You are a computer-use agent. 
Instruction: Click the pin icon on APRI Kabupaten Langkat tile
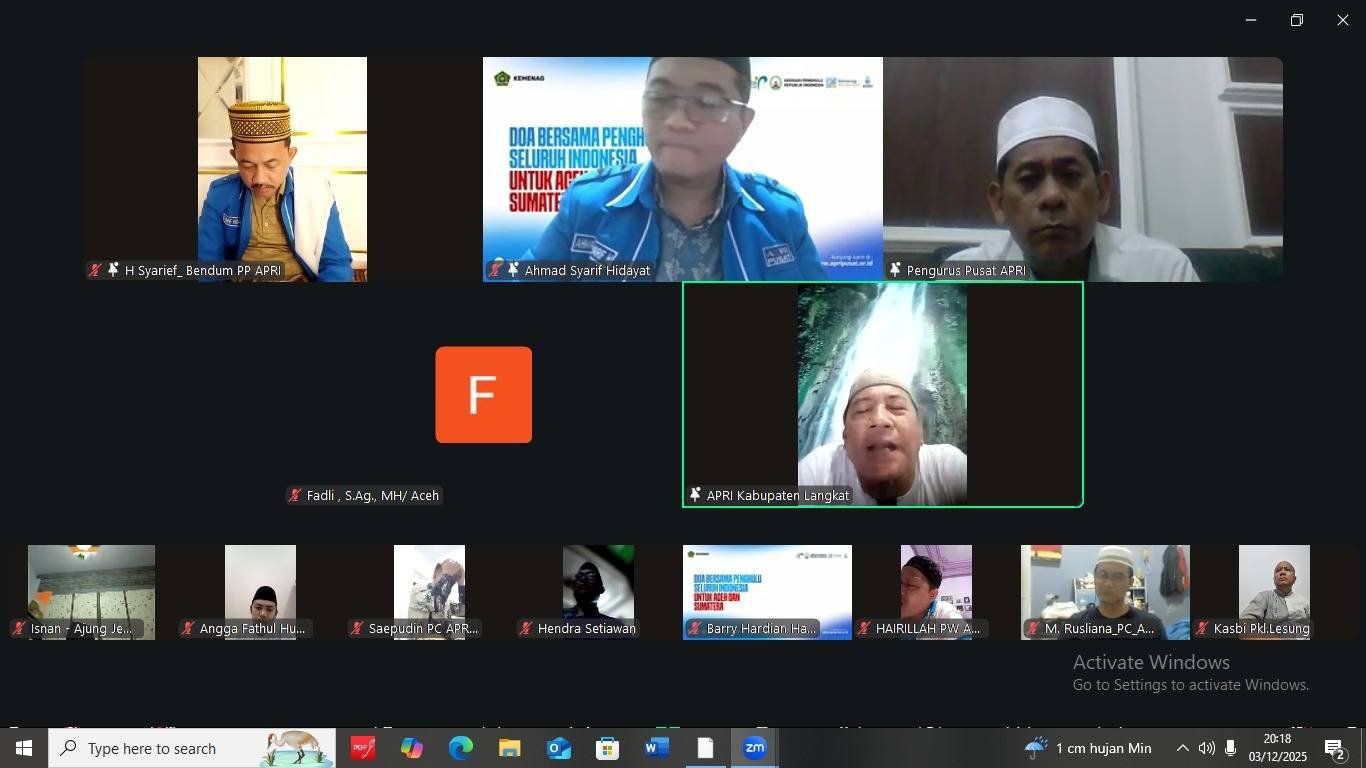[x=694, y=495]
